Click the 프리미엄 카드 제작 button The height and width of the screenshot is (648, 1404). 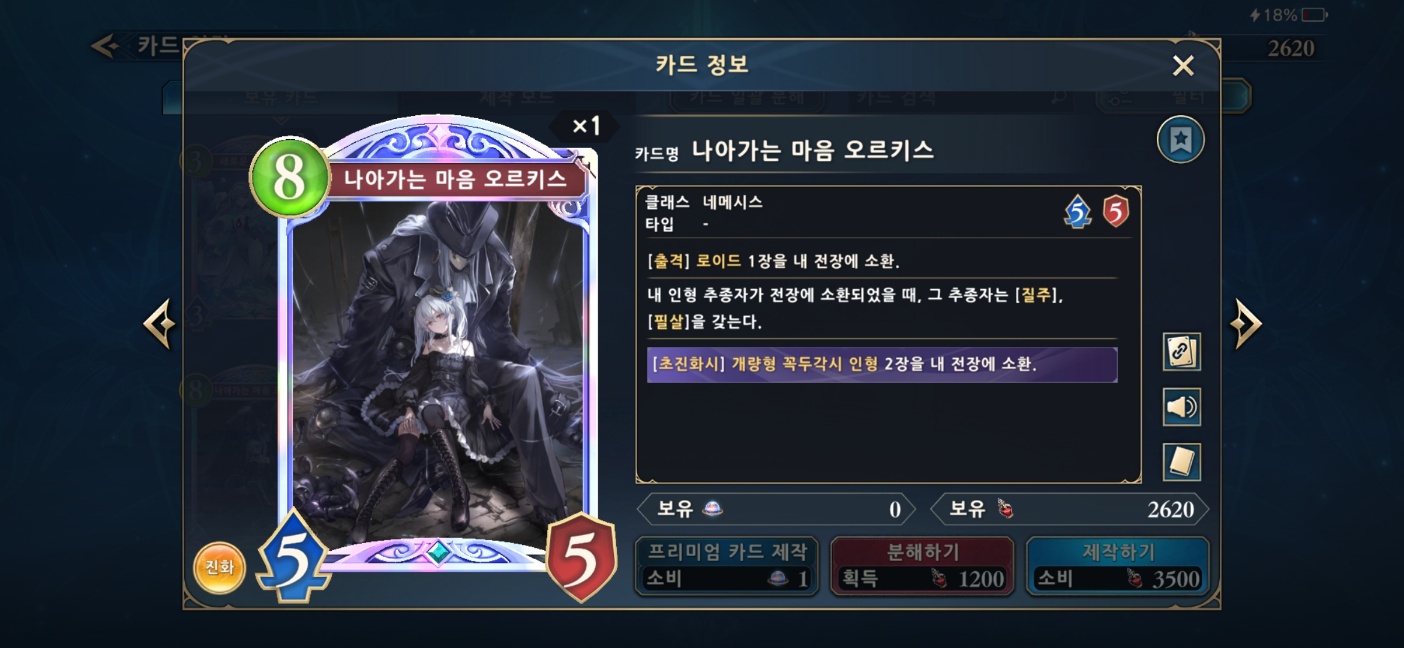point(727,566)
